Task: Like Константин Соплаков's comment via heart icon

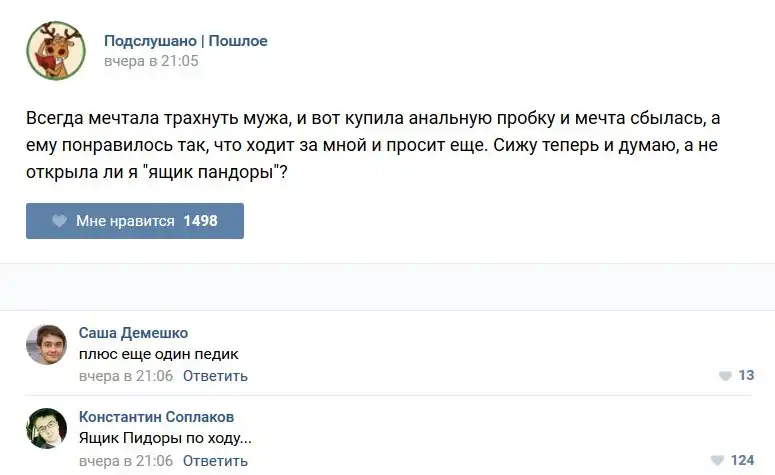Action: [716, 460]
